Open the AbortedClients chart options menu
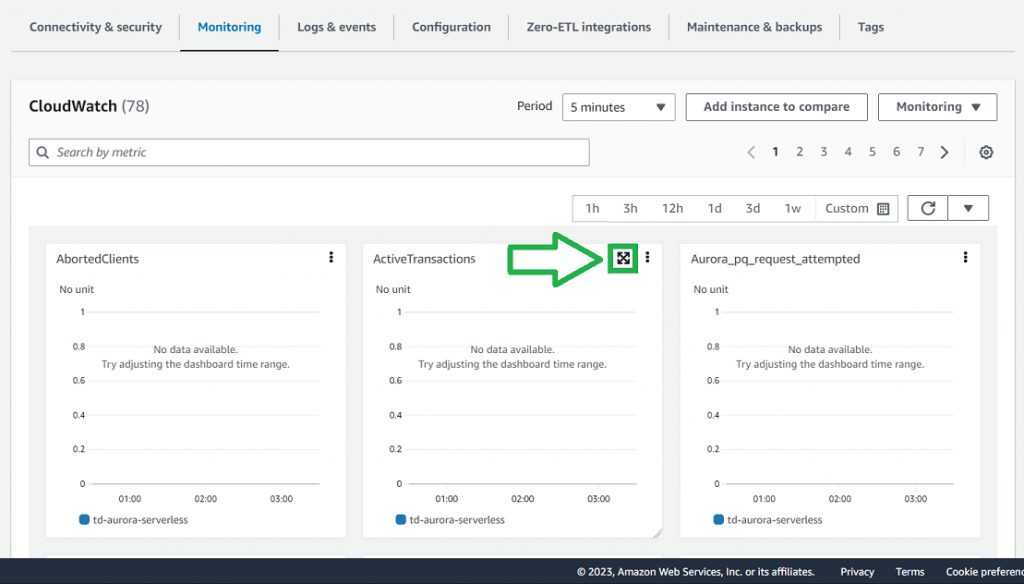 click(x=331, y=258)
